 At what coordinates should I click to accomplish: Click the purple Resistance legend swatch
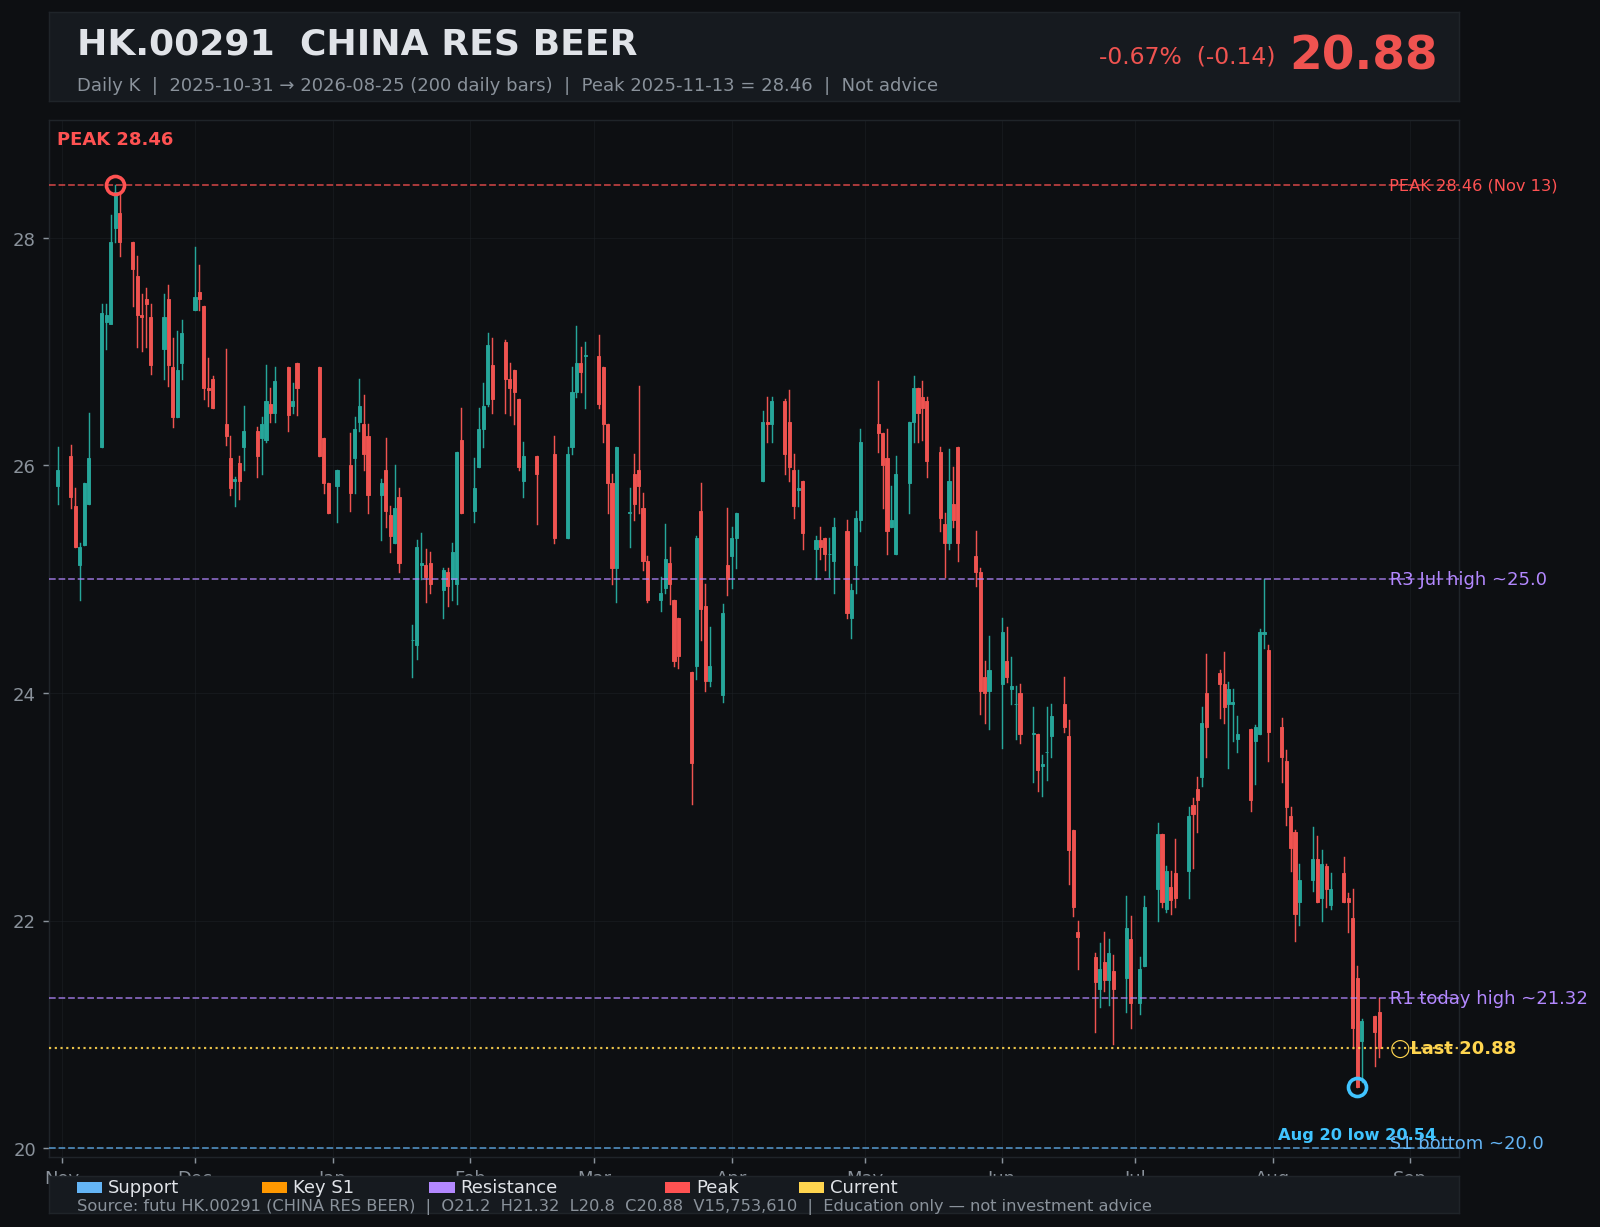[442, 1187]
